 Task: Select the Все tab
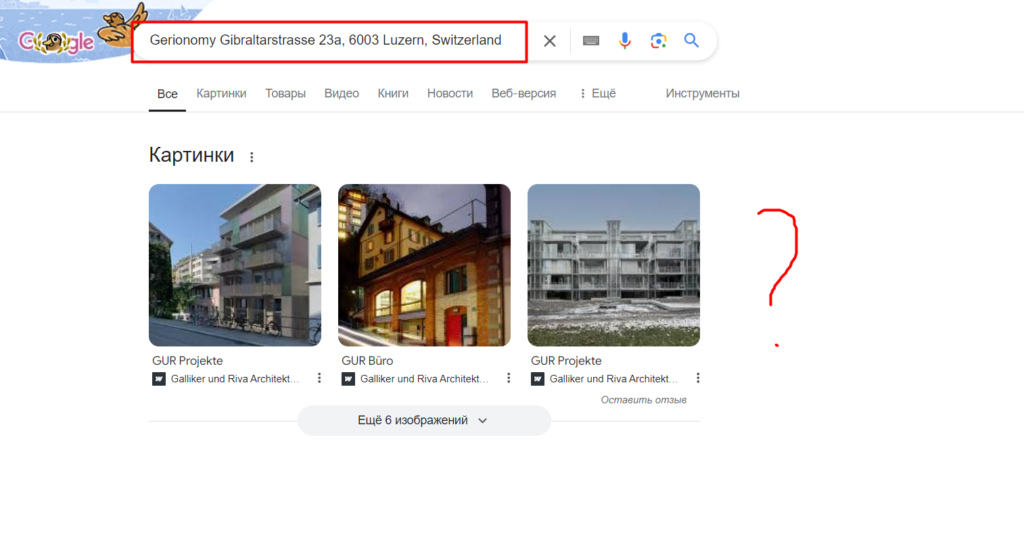(167, 94)
